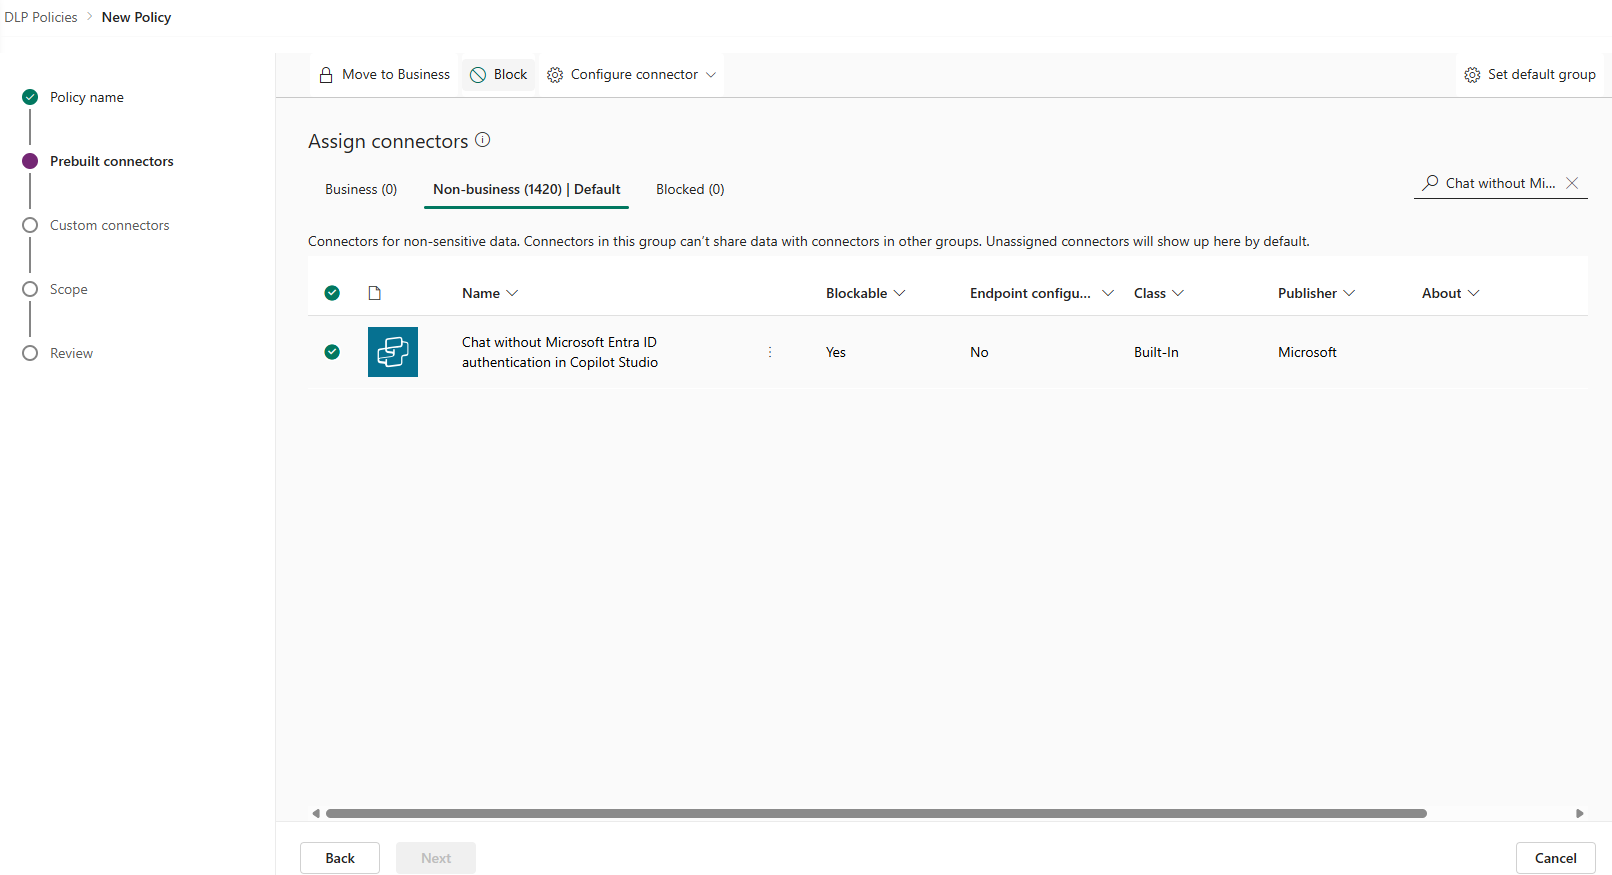This screenshot has width=1612, height=875.
Task: Open the connector row more-options dots
Action: click(x=770, y=352)
